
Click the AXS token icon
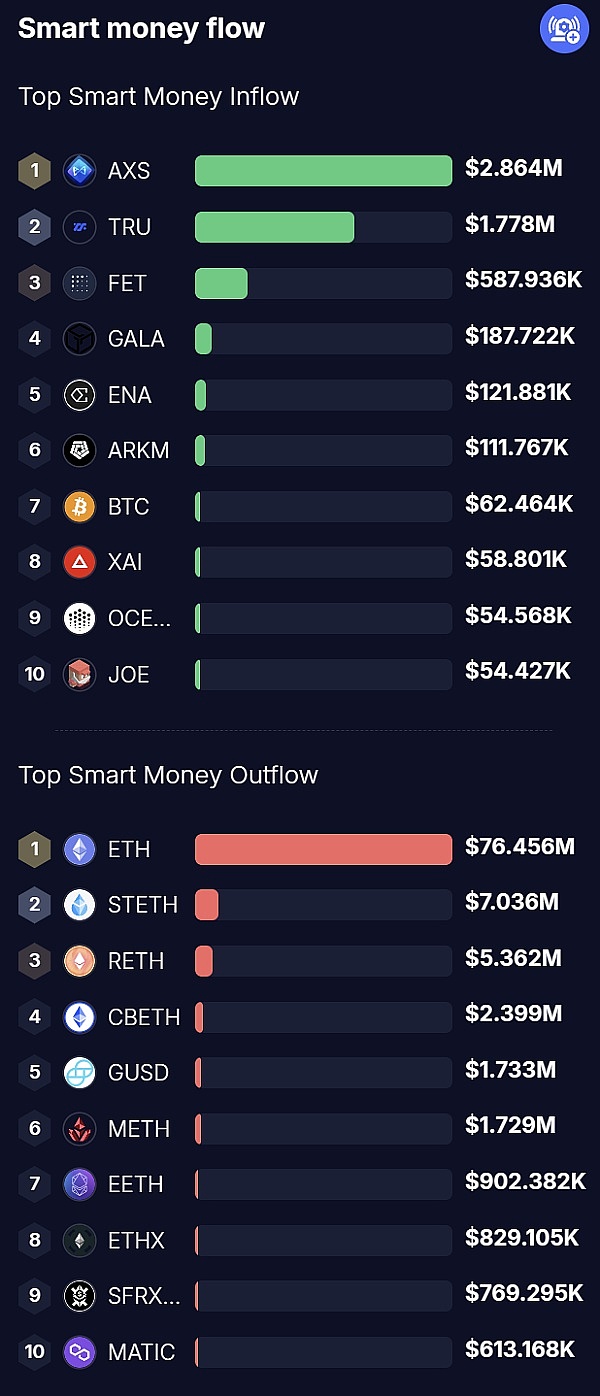click(80, 171)
